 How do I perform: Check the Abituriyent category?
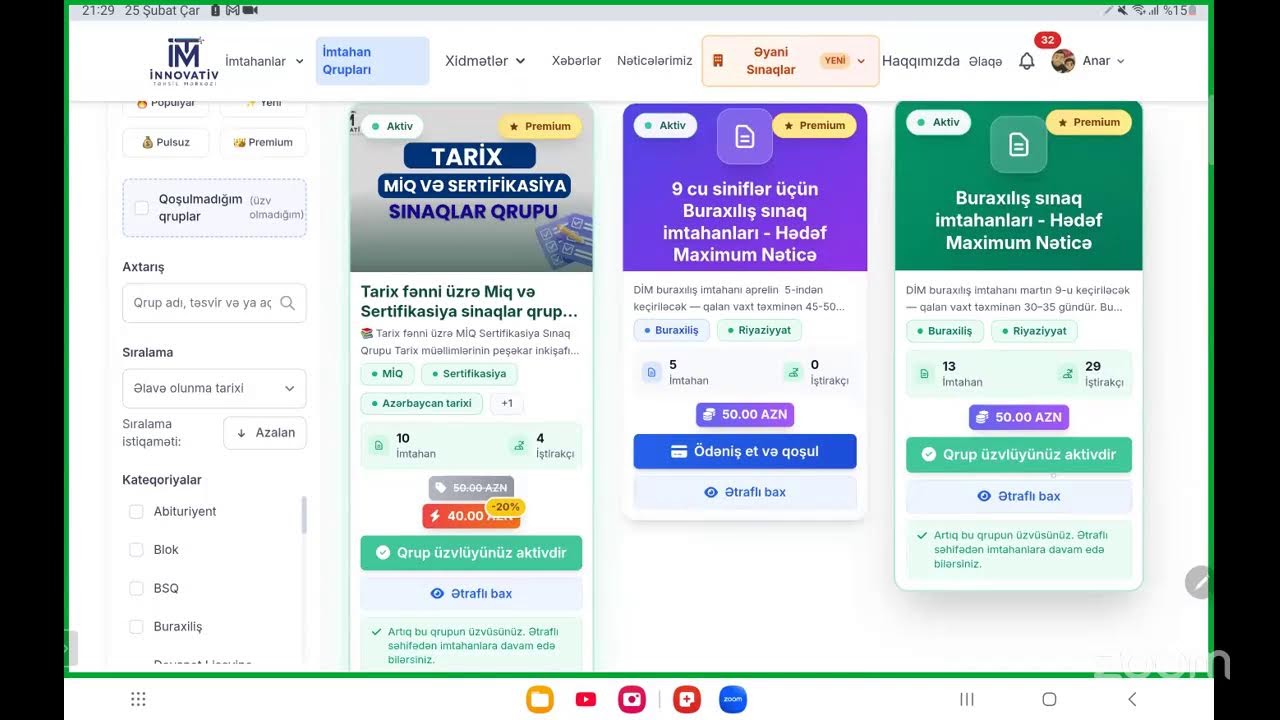click(x=136, y=511)
